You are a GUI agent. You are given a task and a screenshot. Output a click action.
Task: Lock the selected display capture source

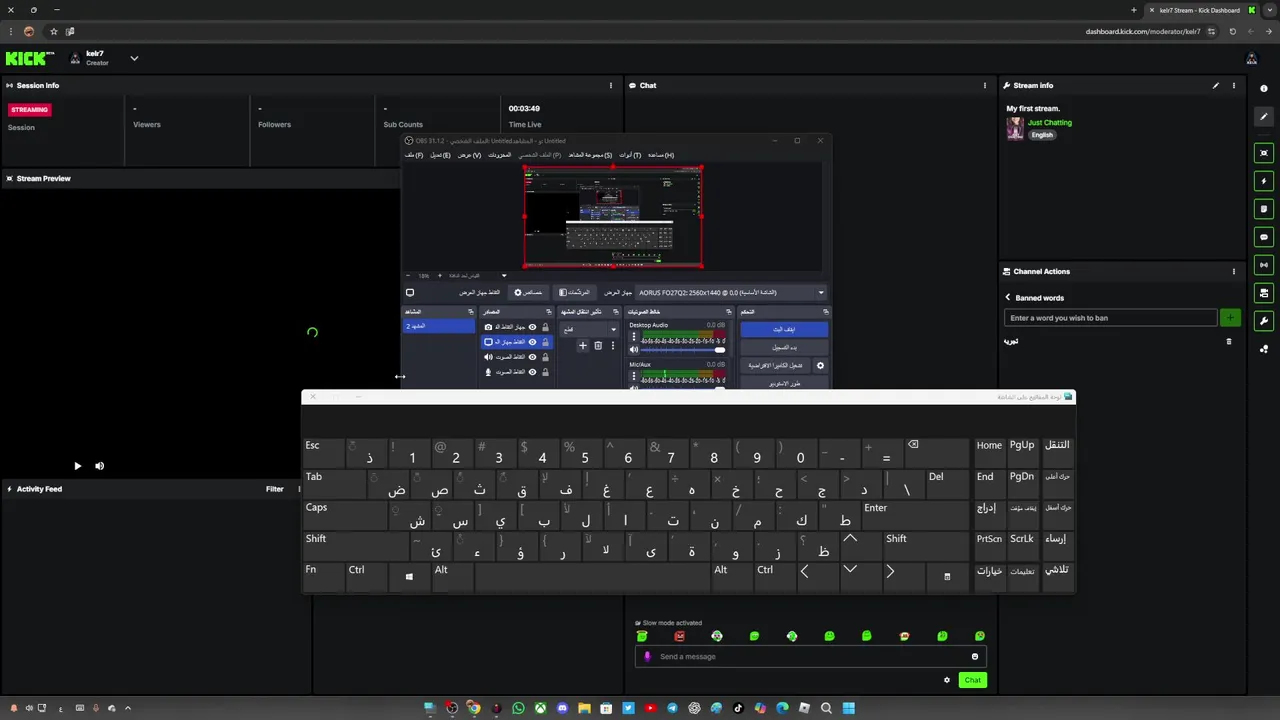click(545, 342)
